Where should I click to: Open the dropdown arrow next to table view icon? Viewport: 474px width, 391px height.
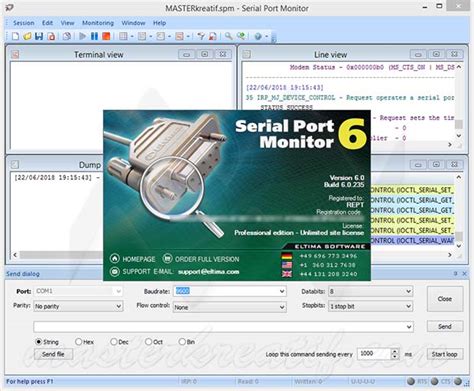[132, 36]
